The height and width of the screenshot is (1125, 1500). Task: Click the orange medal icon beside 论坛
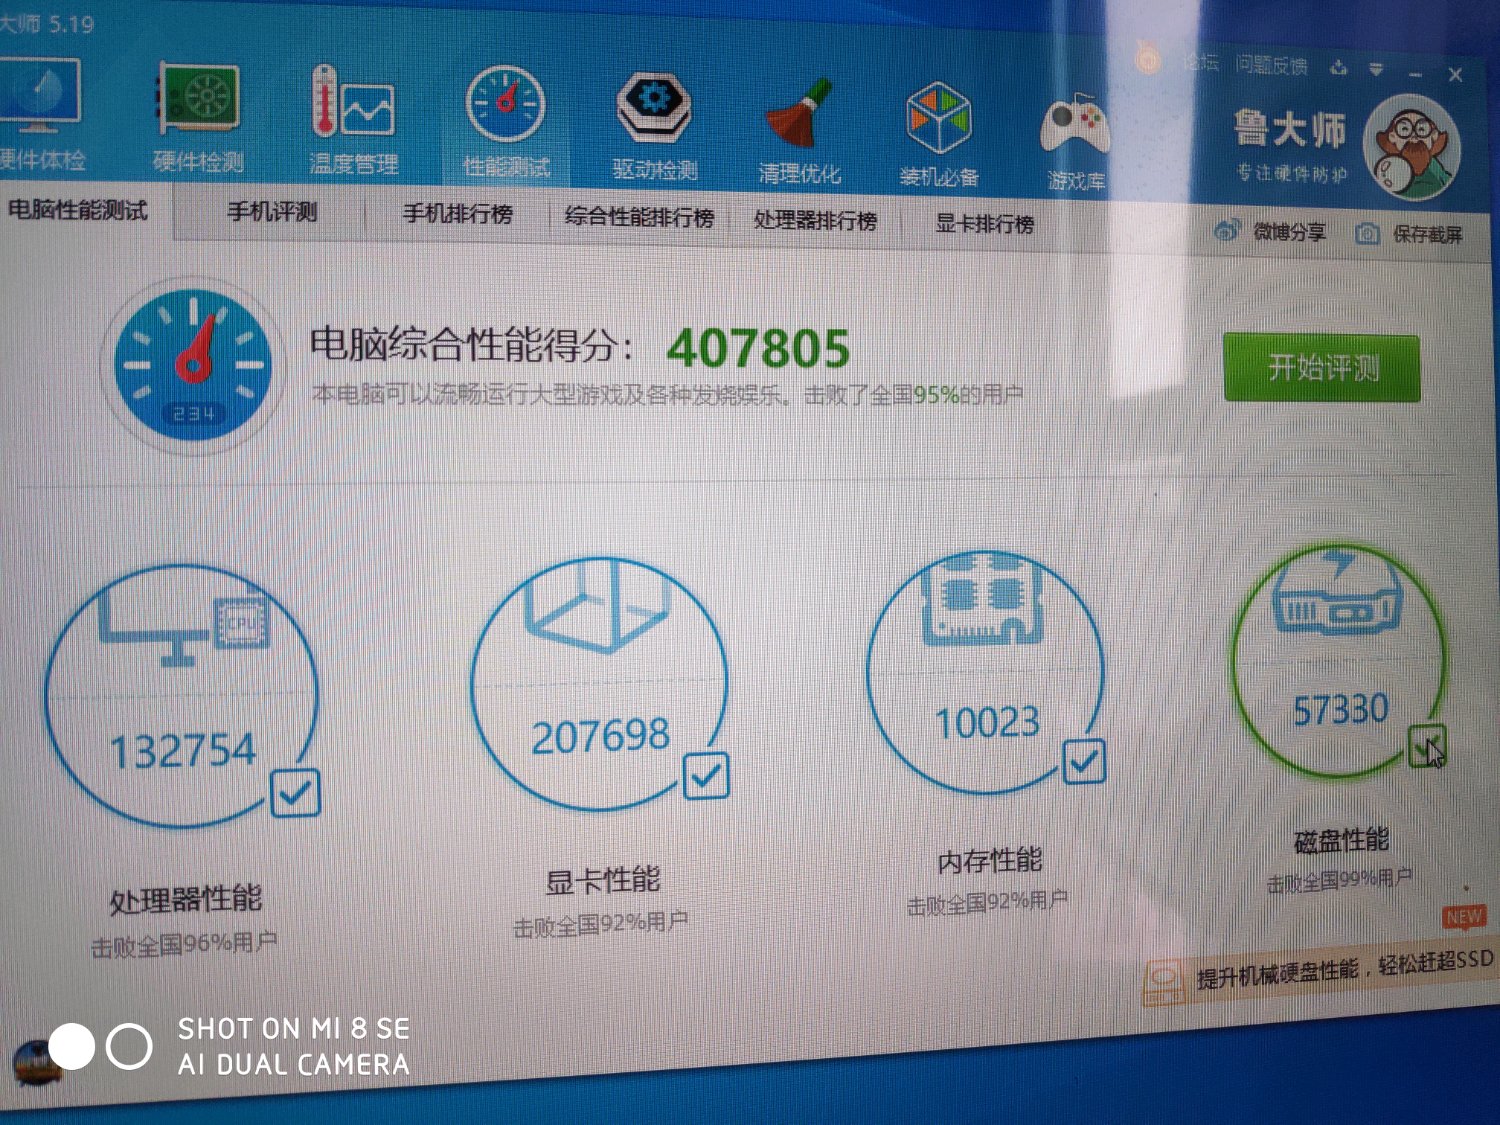(1149, 59)
